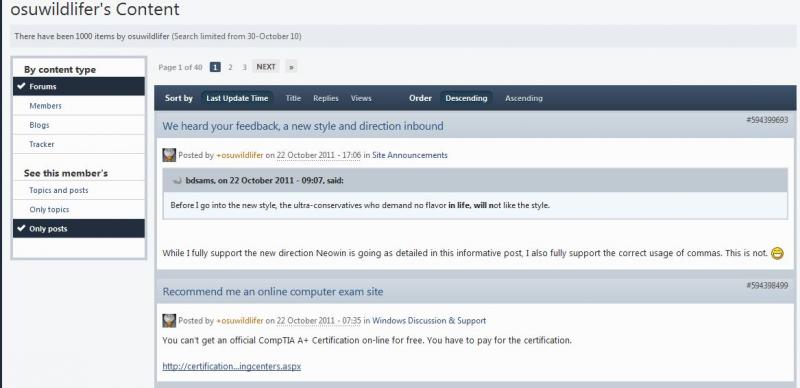Select the Forums content type filter
800x388 pixels.
click(x=79, y=86)
